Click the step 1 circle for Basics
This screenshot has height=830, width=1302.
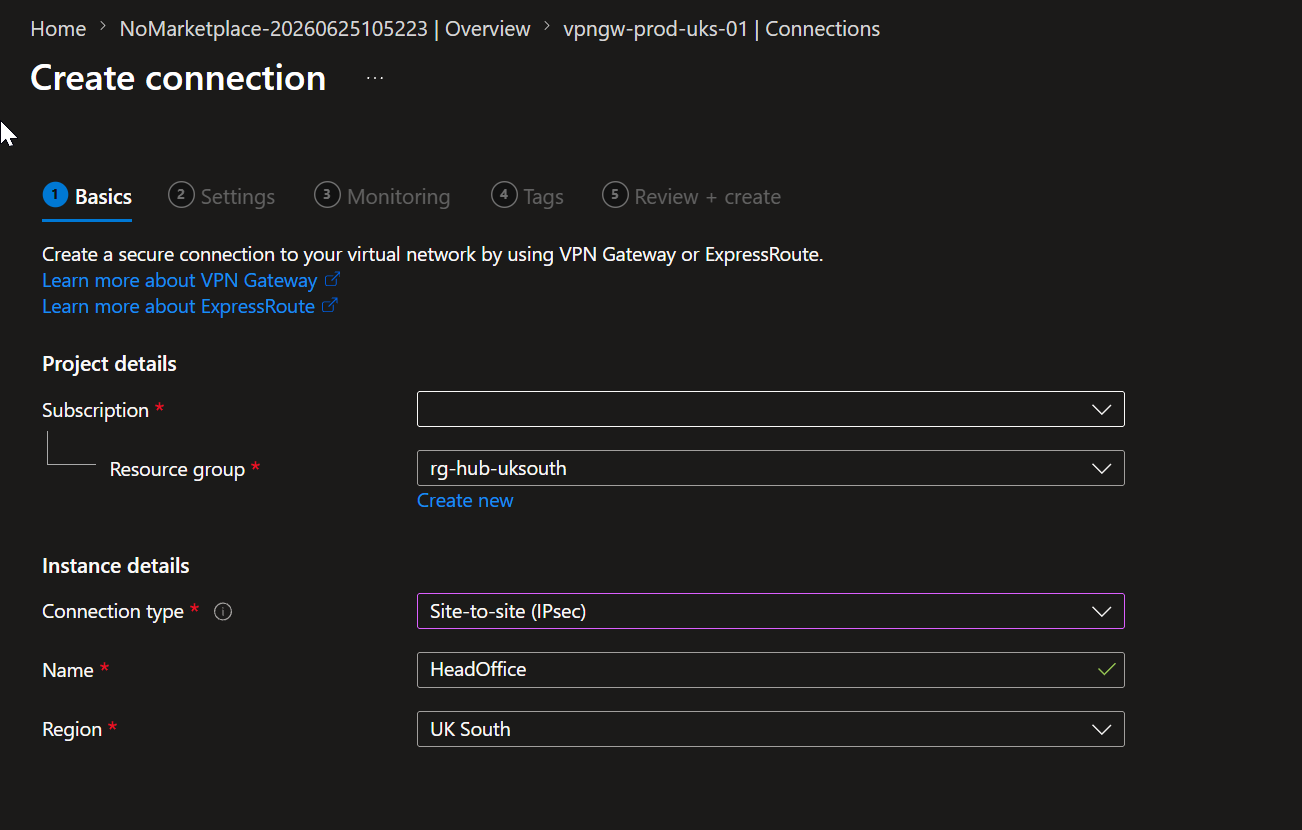point(55,195)
